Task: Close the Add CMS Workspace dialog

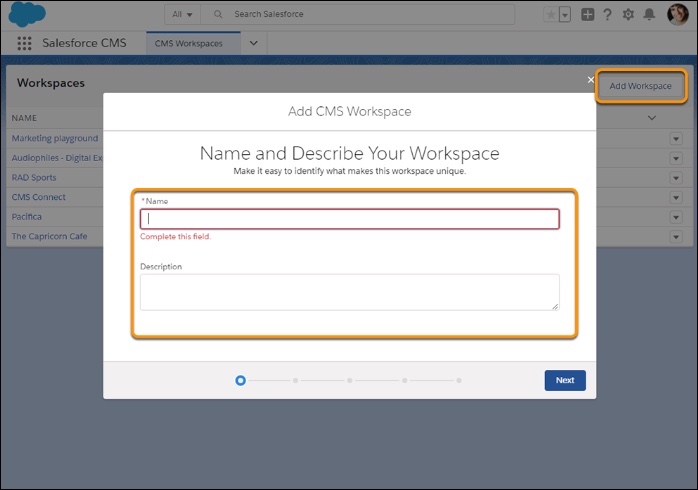Action: click(590, 80)
